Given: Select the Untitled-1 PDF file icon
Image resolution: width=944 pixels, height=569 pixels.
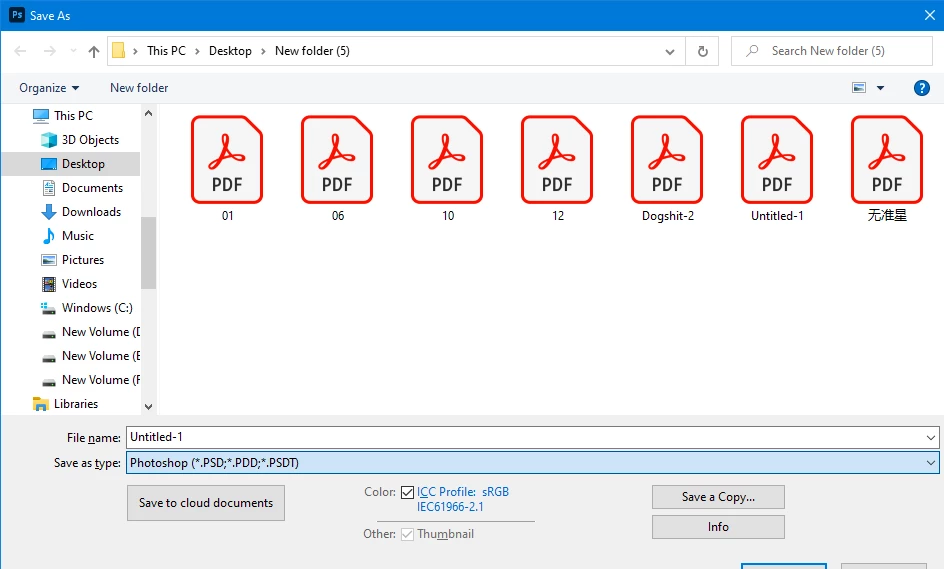Looking at the screenshot, I should pos(777,160).
